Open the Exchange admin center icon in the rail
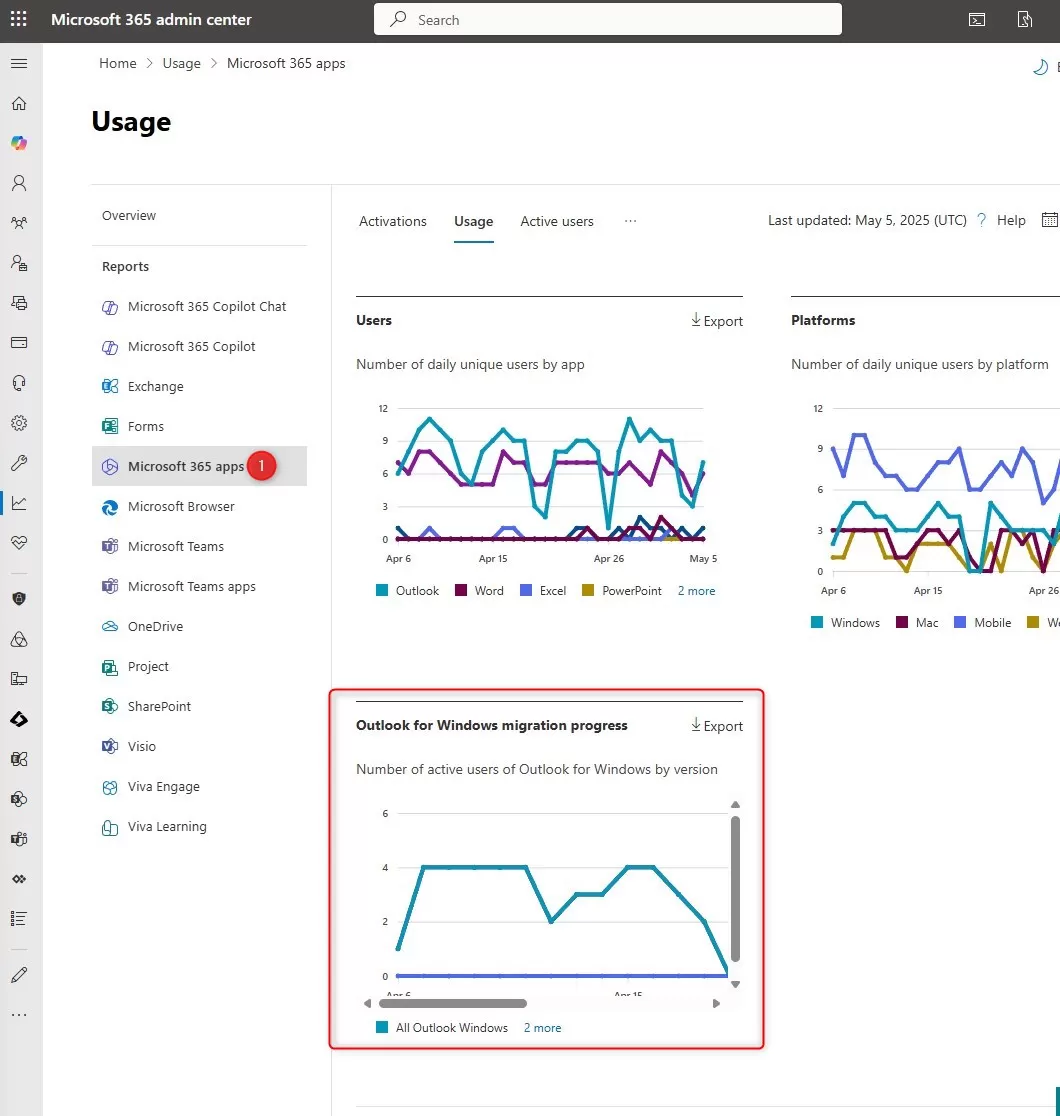Image resolution: width=1060 pixels, height=1116 pixels. tap(19, 759)
